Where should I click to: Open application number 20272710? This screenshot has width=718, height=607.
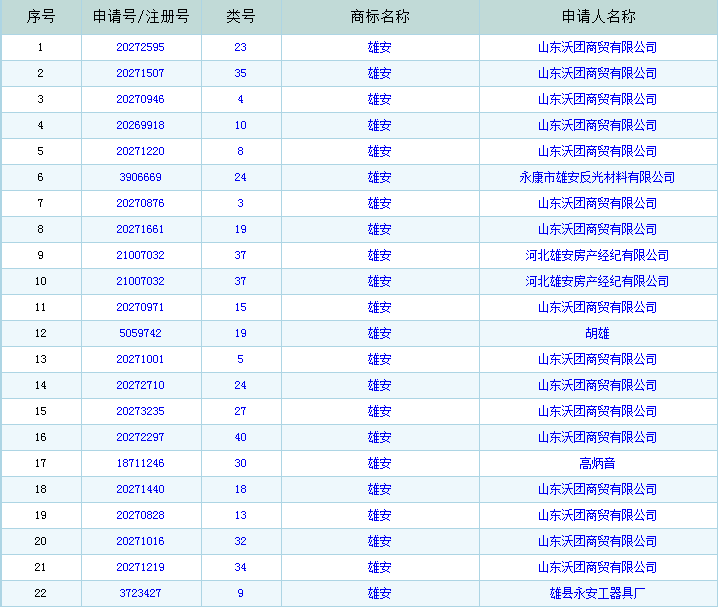point(140,385)
